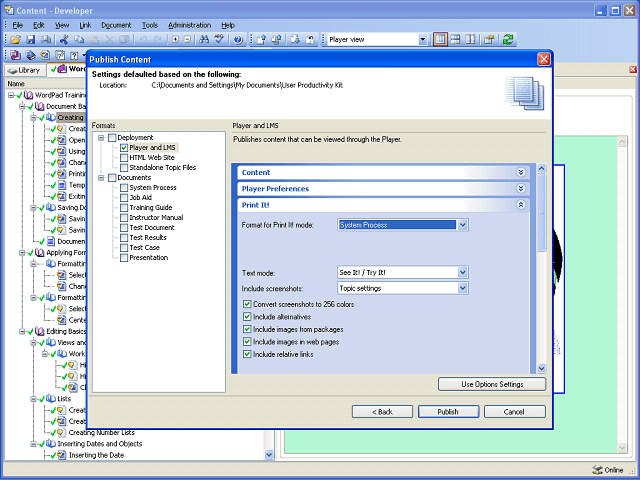640x480 pixels.
Task: Collapse the Deployment tree node
Action: tap(101, 138)
